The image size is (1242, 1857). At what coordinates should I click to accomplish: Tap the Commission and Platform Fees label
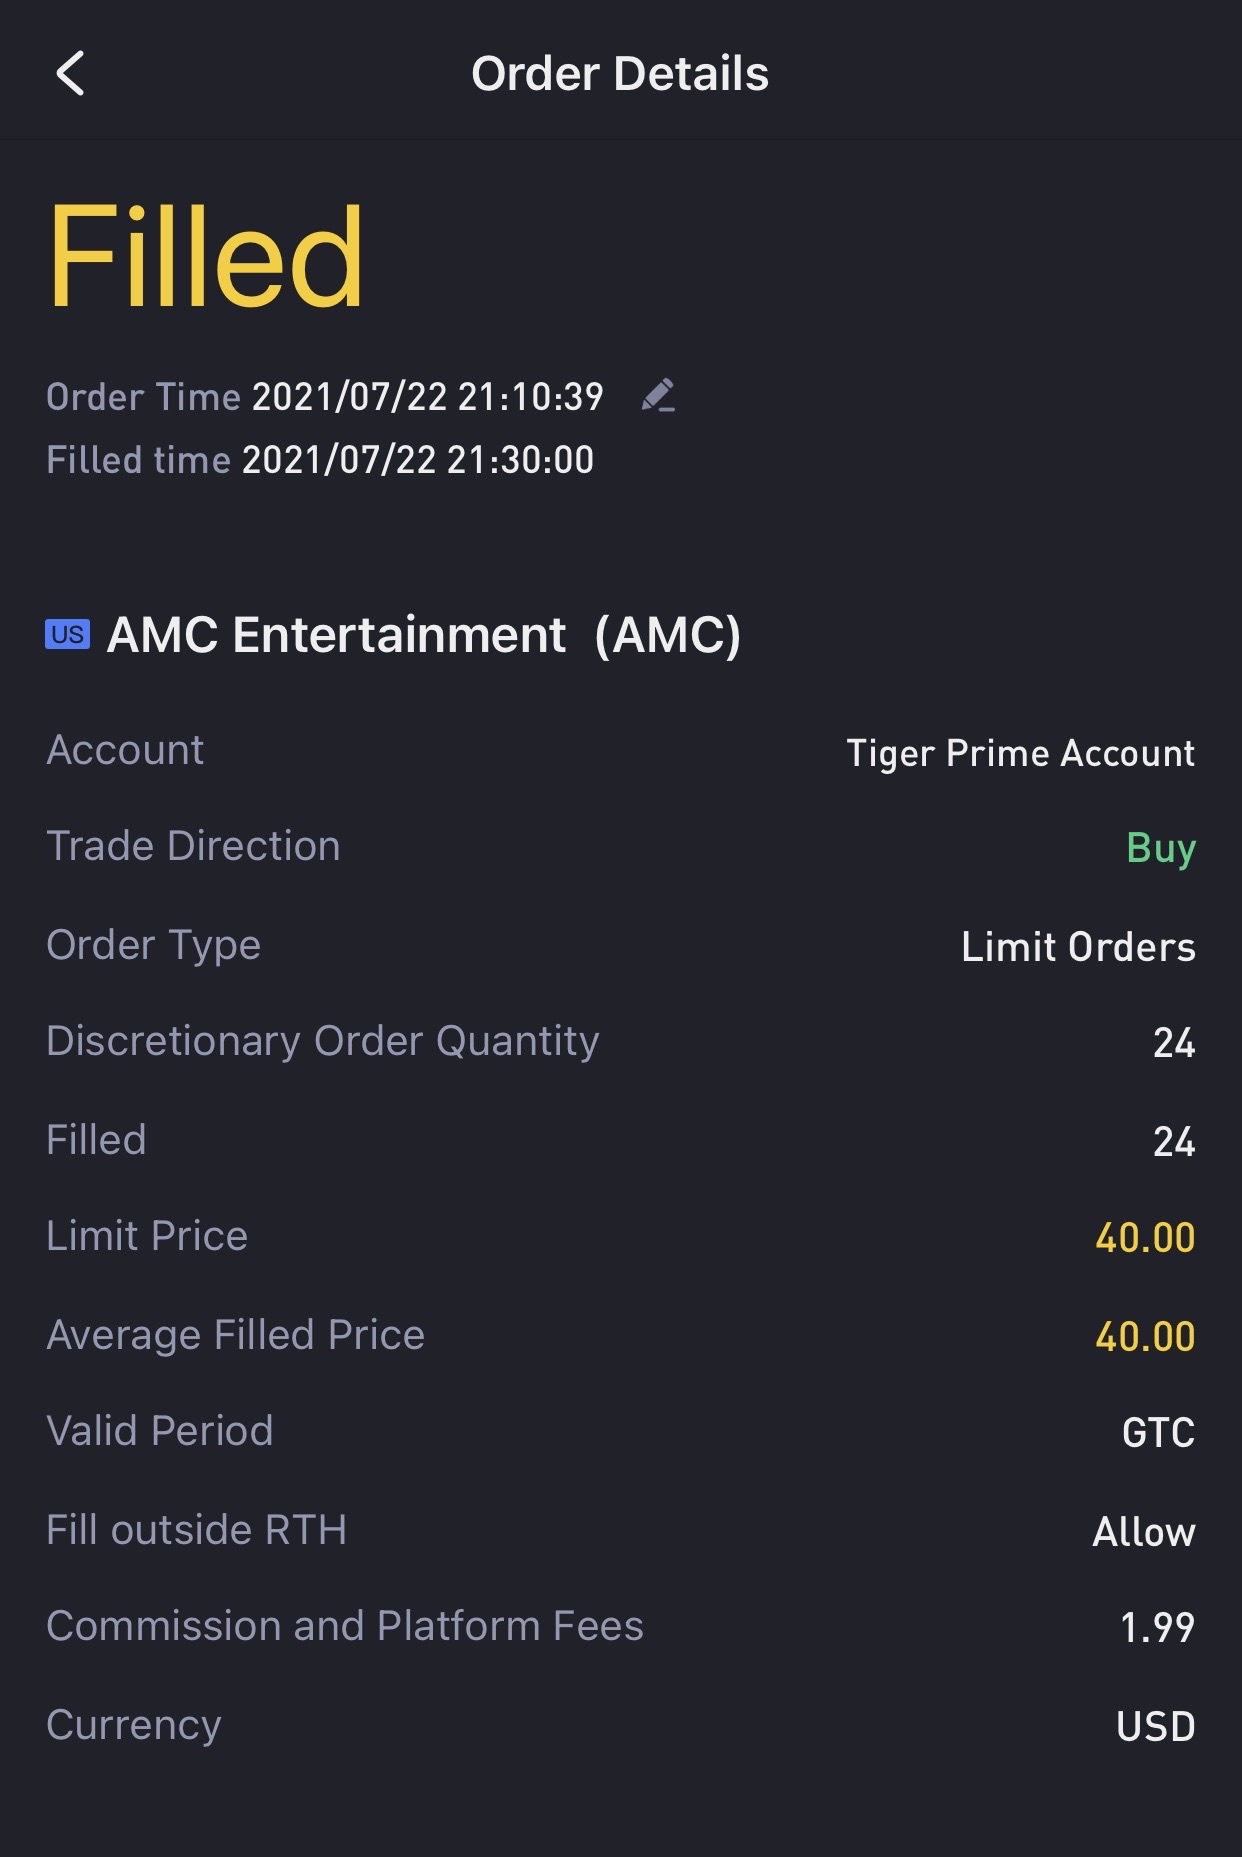tap(345, 1626)
